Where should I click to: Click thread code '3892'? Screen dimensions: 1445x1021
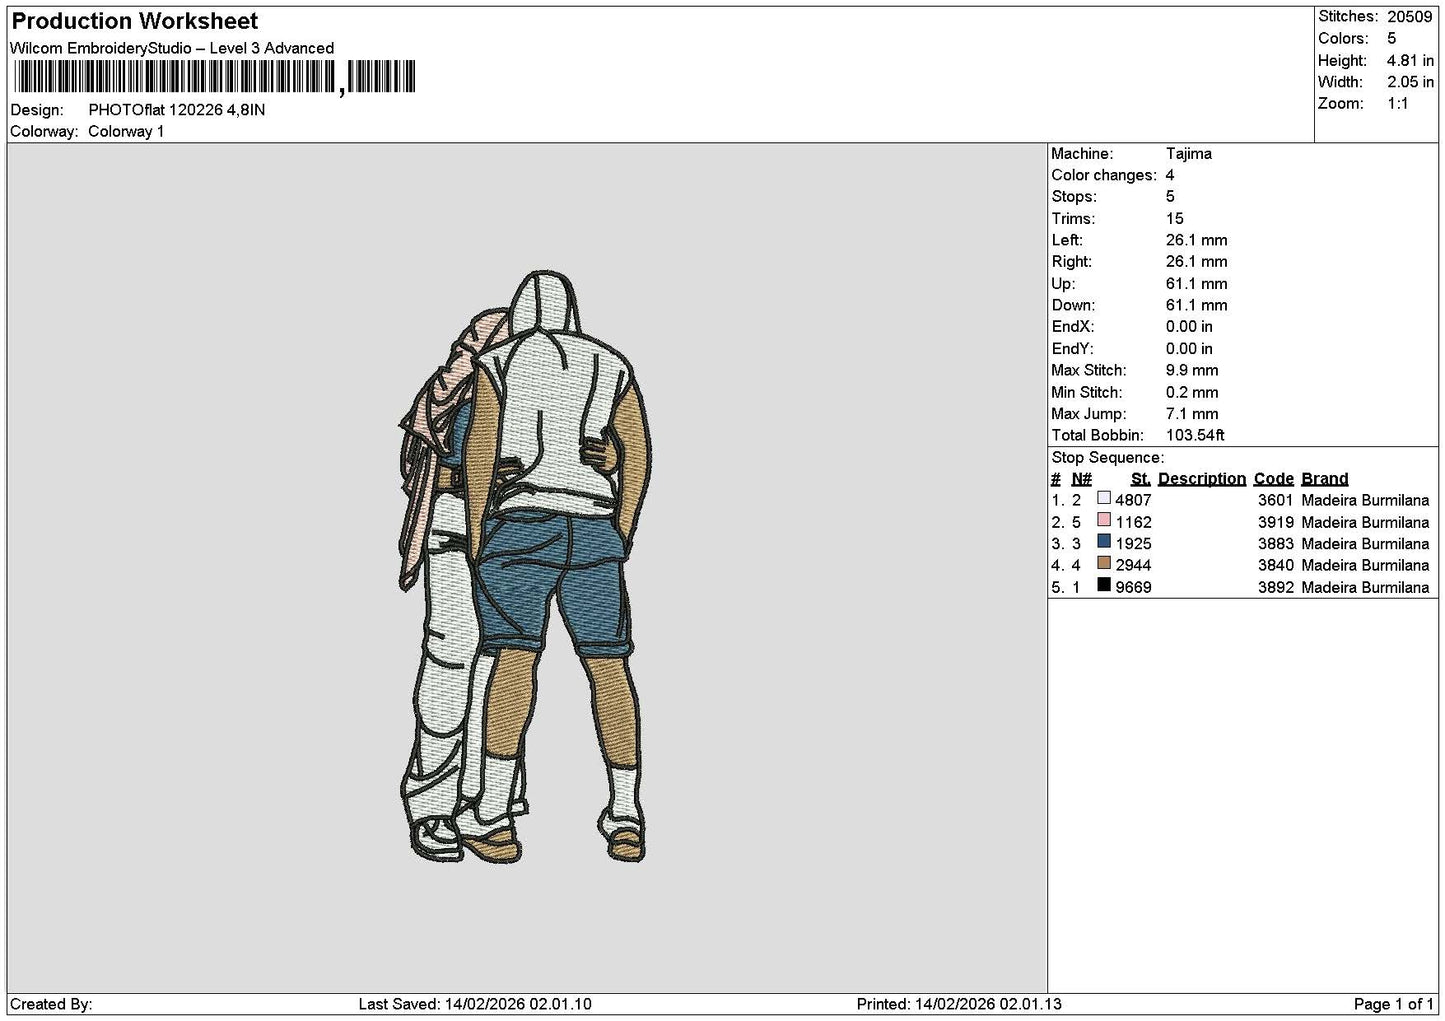pyautogui.click(x=1276, y=587)
